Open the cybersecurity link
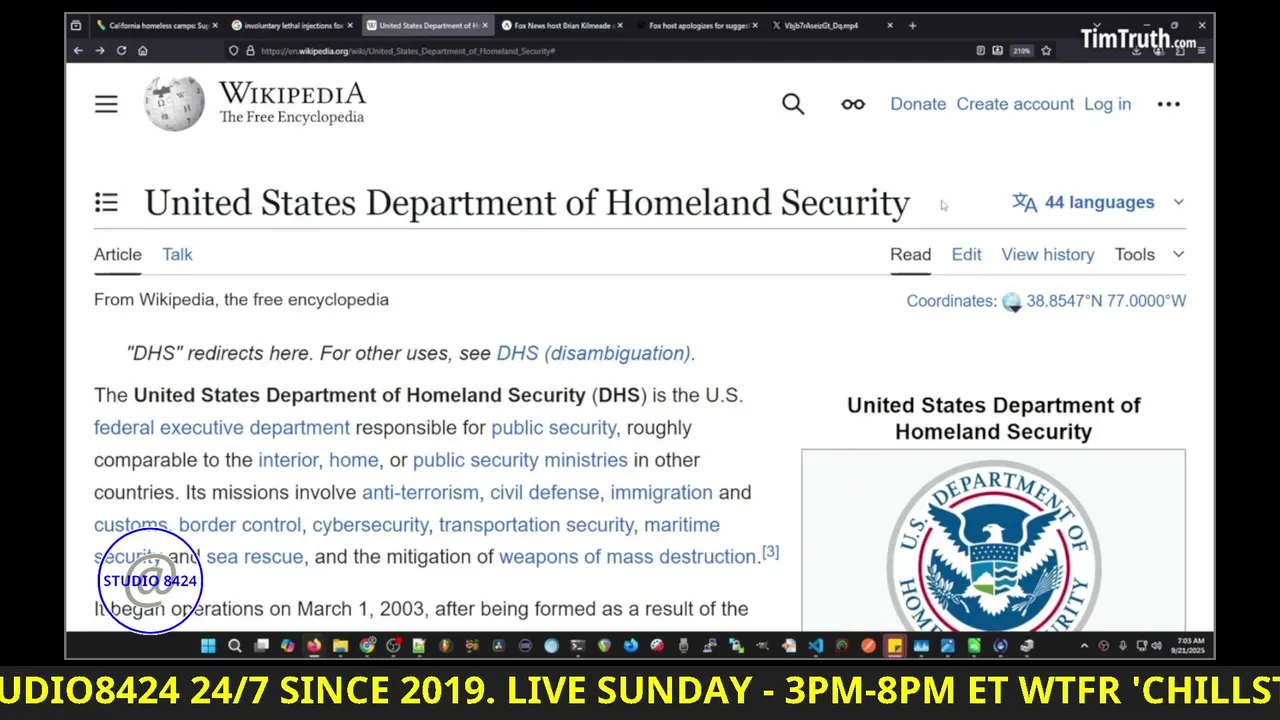 click(370, 525)
